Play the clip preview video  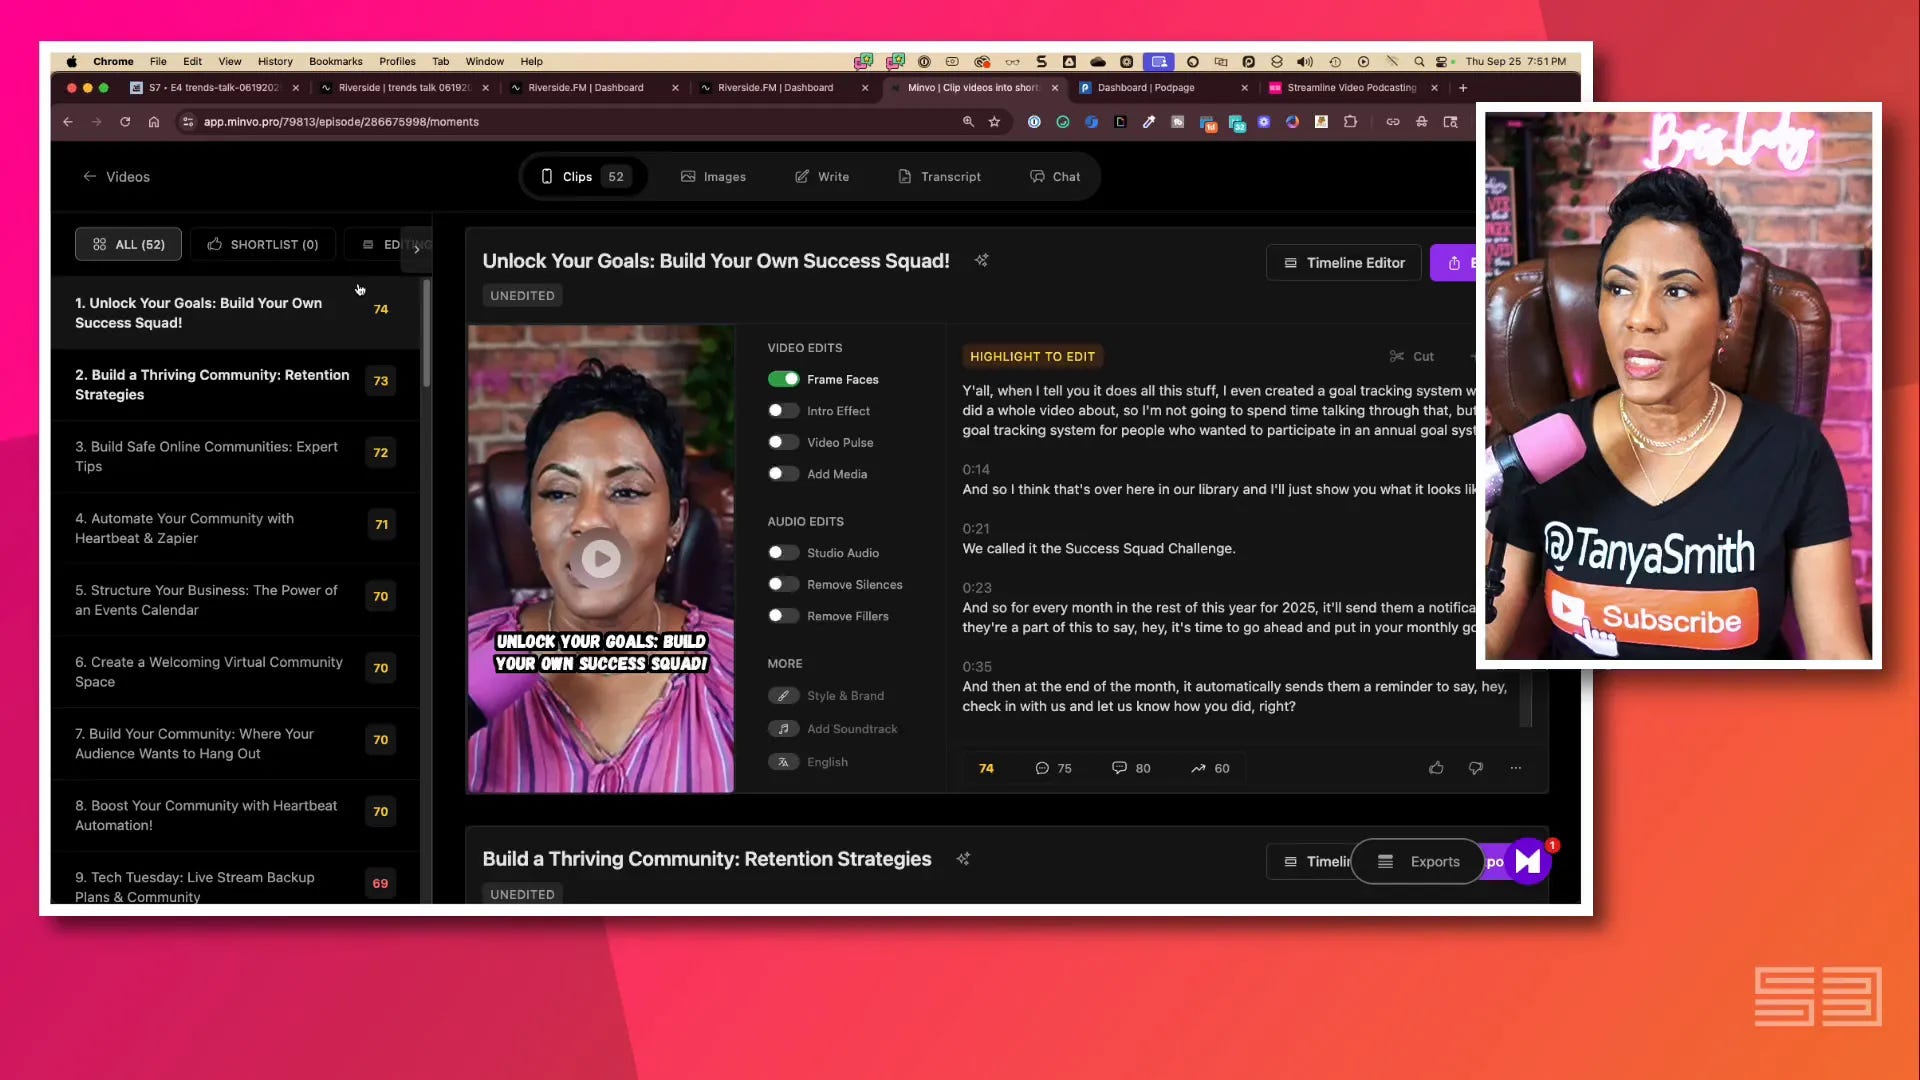click(x=601, y=558)
